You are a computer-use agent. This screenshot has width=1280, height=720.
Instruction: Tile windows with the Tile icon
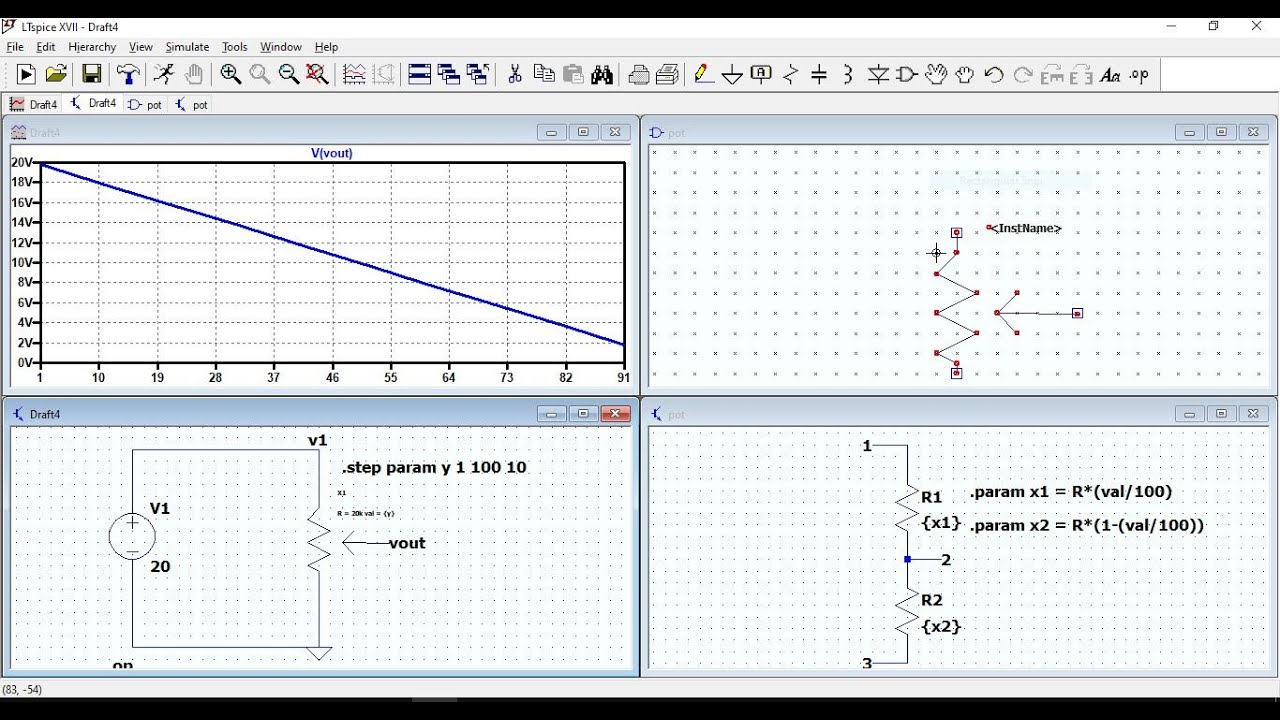[x=420, y=74]
